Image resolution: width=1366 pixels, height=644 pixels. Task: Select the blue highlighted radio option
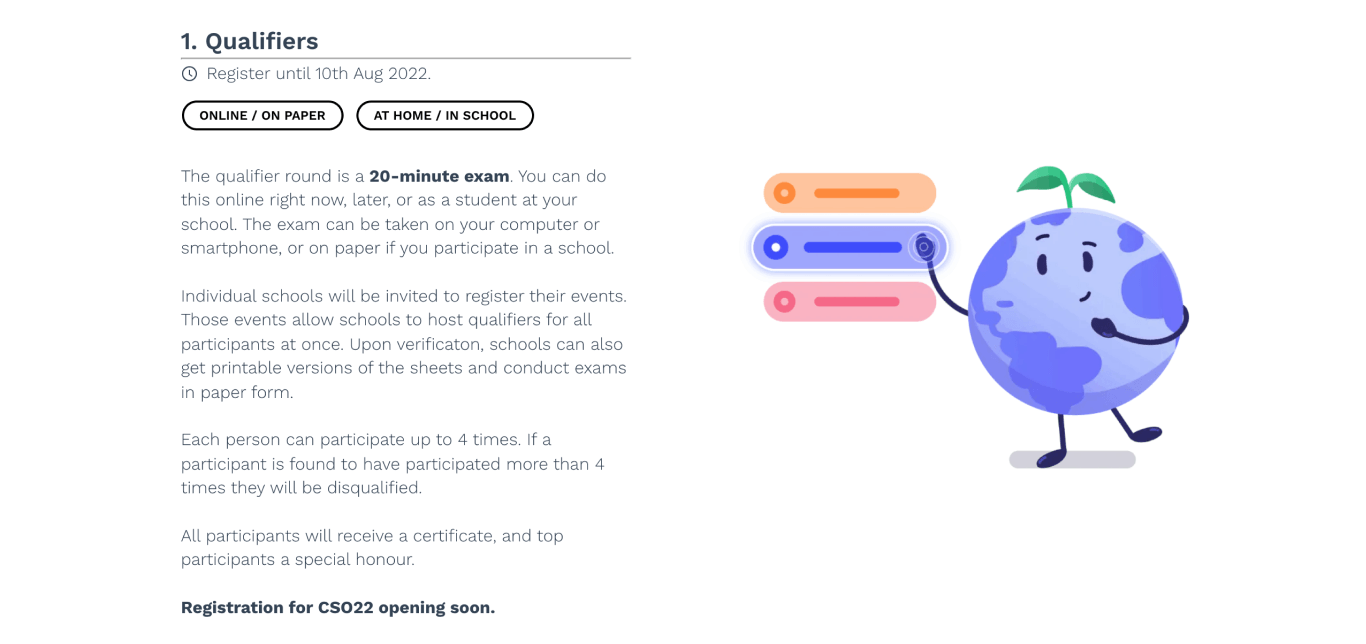point(775,247)
